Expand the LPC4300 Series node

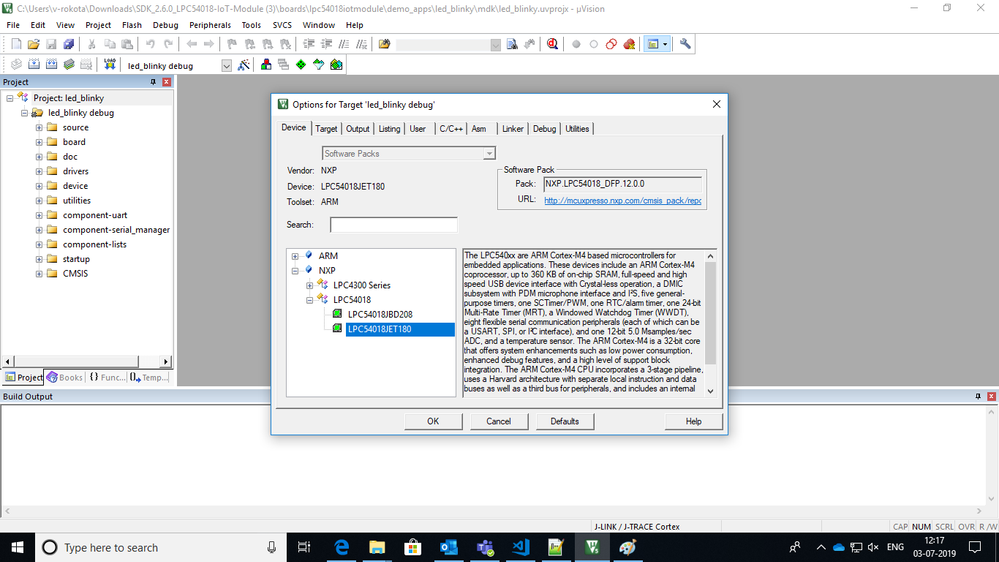click(310, 285)
